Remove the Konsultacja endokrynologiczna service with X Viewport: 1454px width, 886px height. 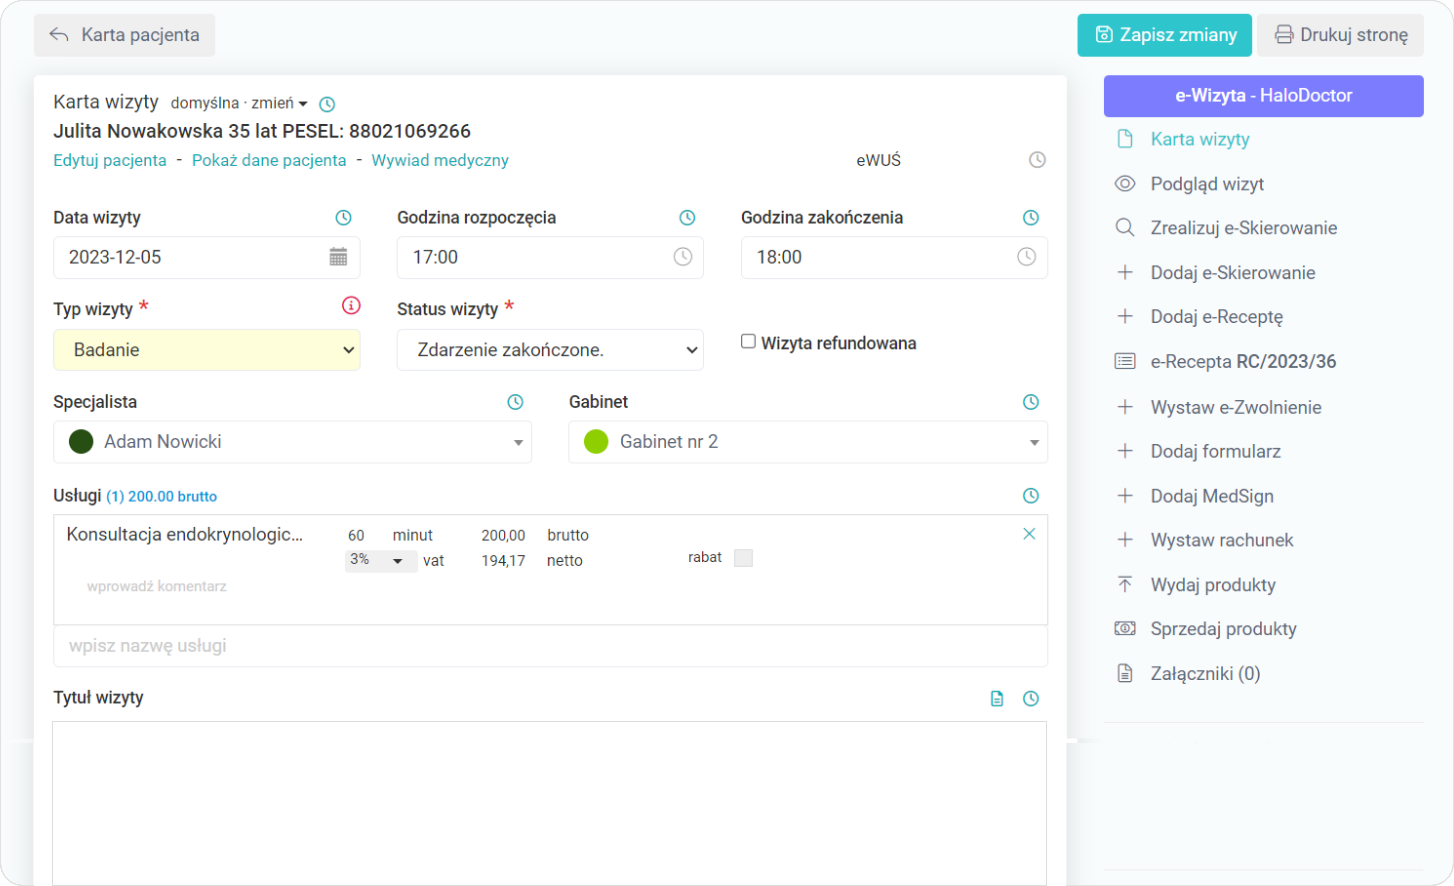tap(1029, 534)
